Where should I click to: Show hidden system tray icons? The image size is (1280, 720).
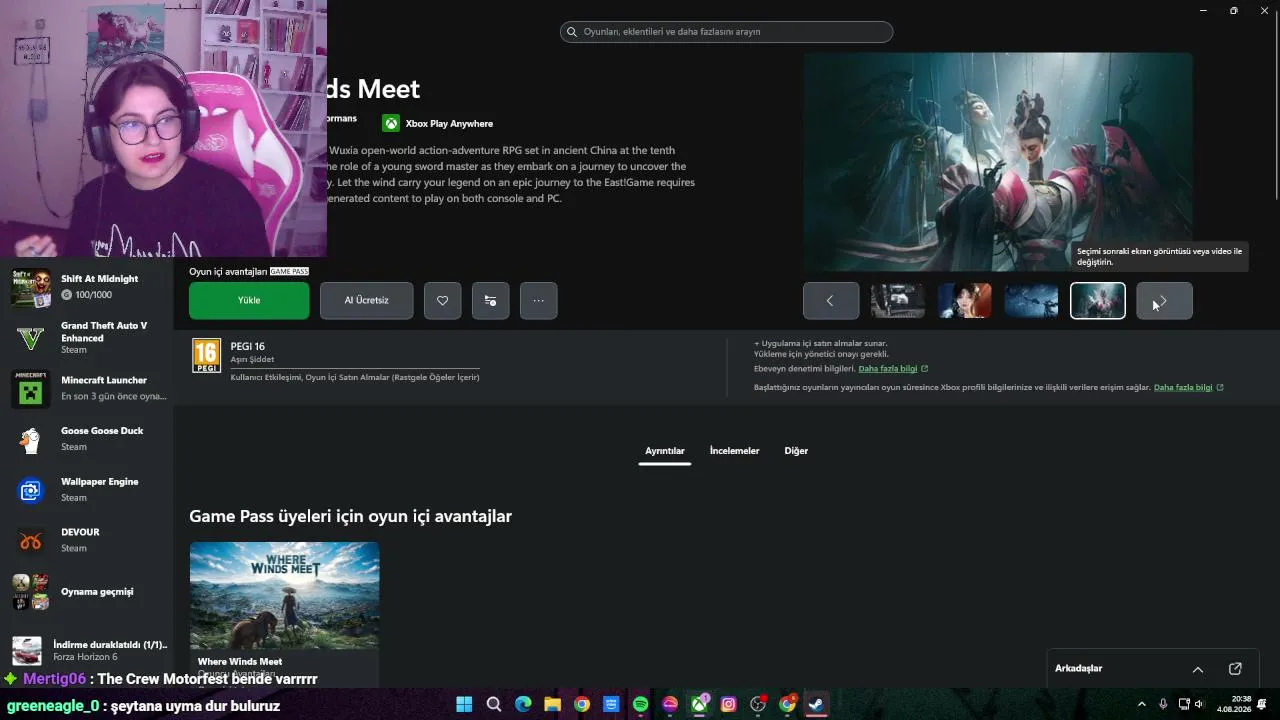pos(1142,704)
